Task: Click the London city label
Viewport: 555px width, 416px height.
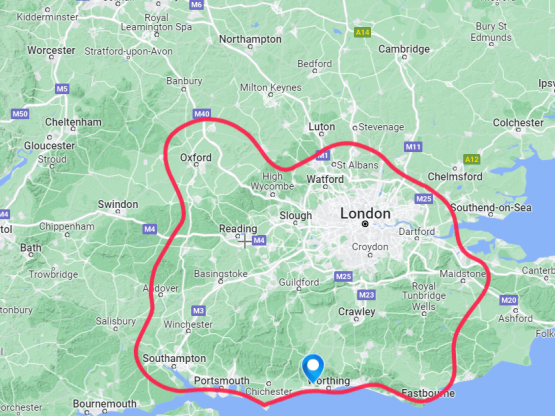Action: pyautogui.click(x=365, y=213)
